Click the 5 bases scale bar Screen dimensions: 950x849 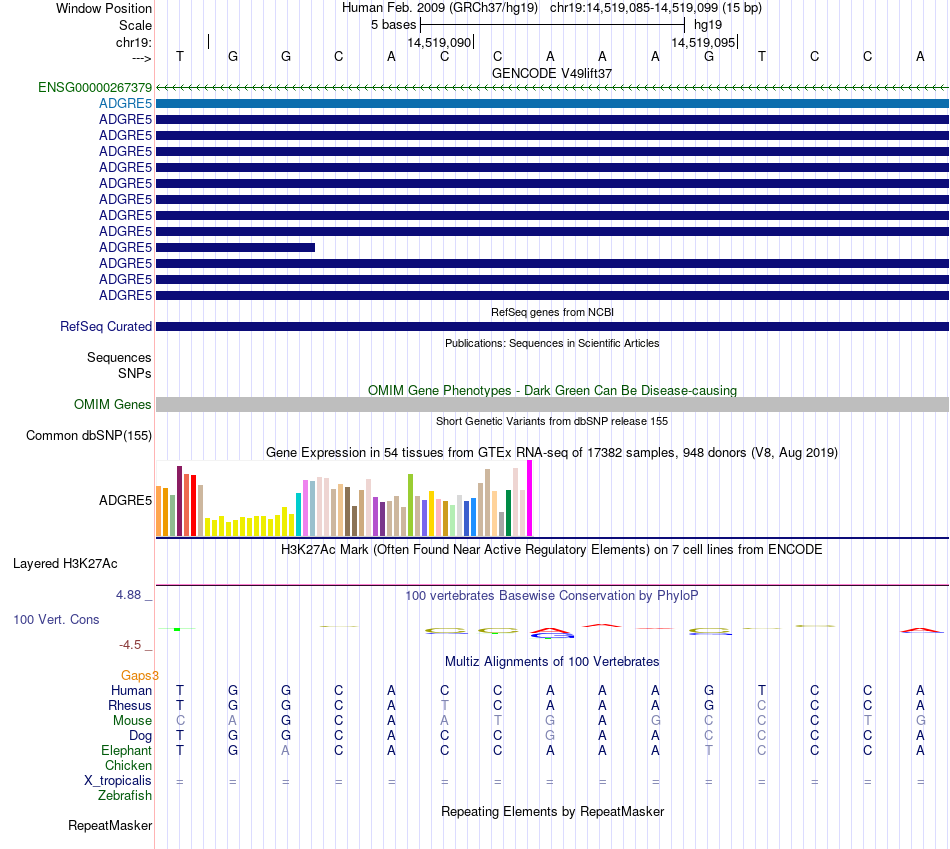coord(553,25)
